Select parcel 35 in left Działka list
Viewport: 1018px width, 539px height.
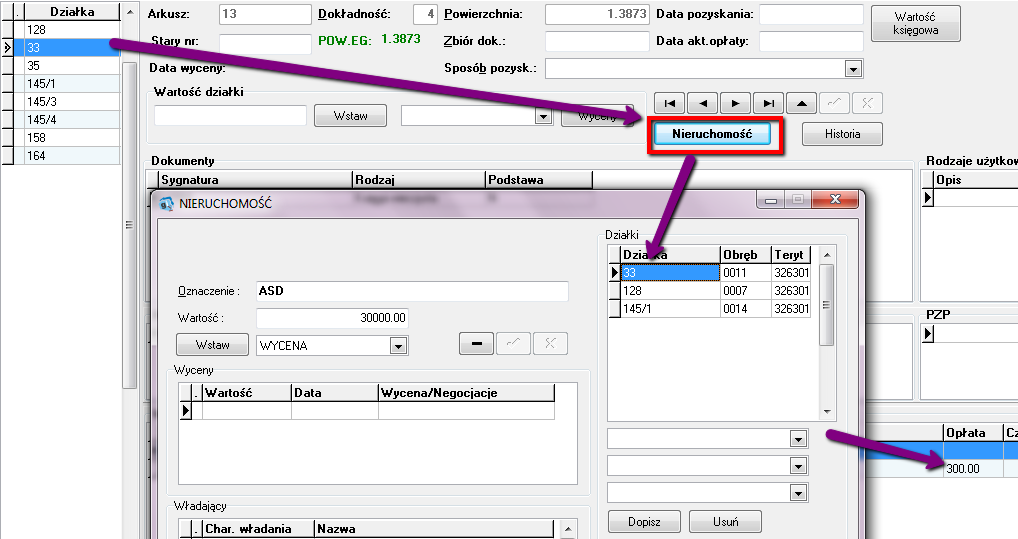[72, 66]
